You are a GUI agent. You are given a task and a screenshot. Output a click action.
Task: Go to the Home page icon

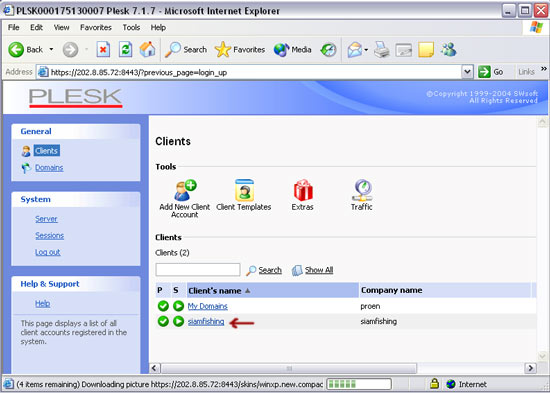[x=147, y=49]
